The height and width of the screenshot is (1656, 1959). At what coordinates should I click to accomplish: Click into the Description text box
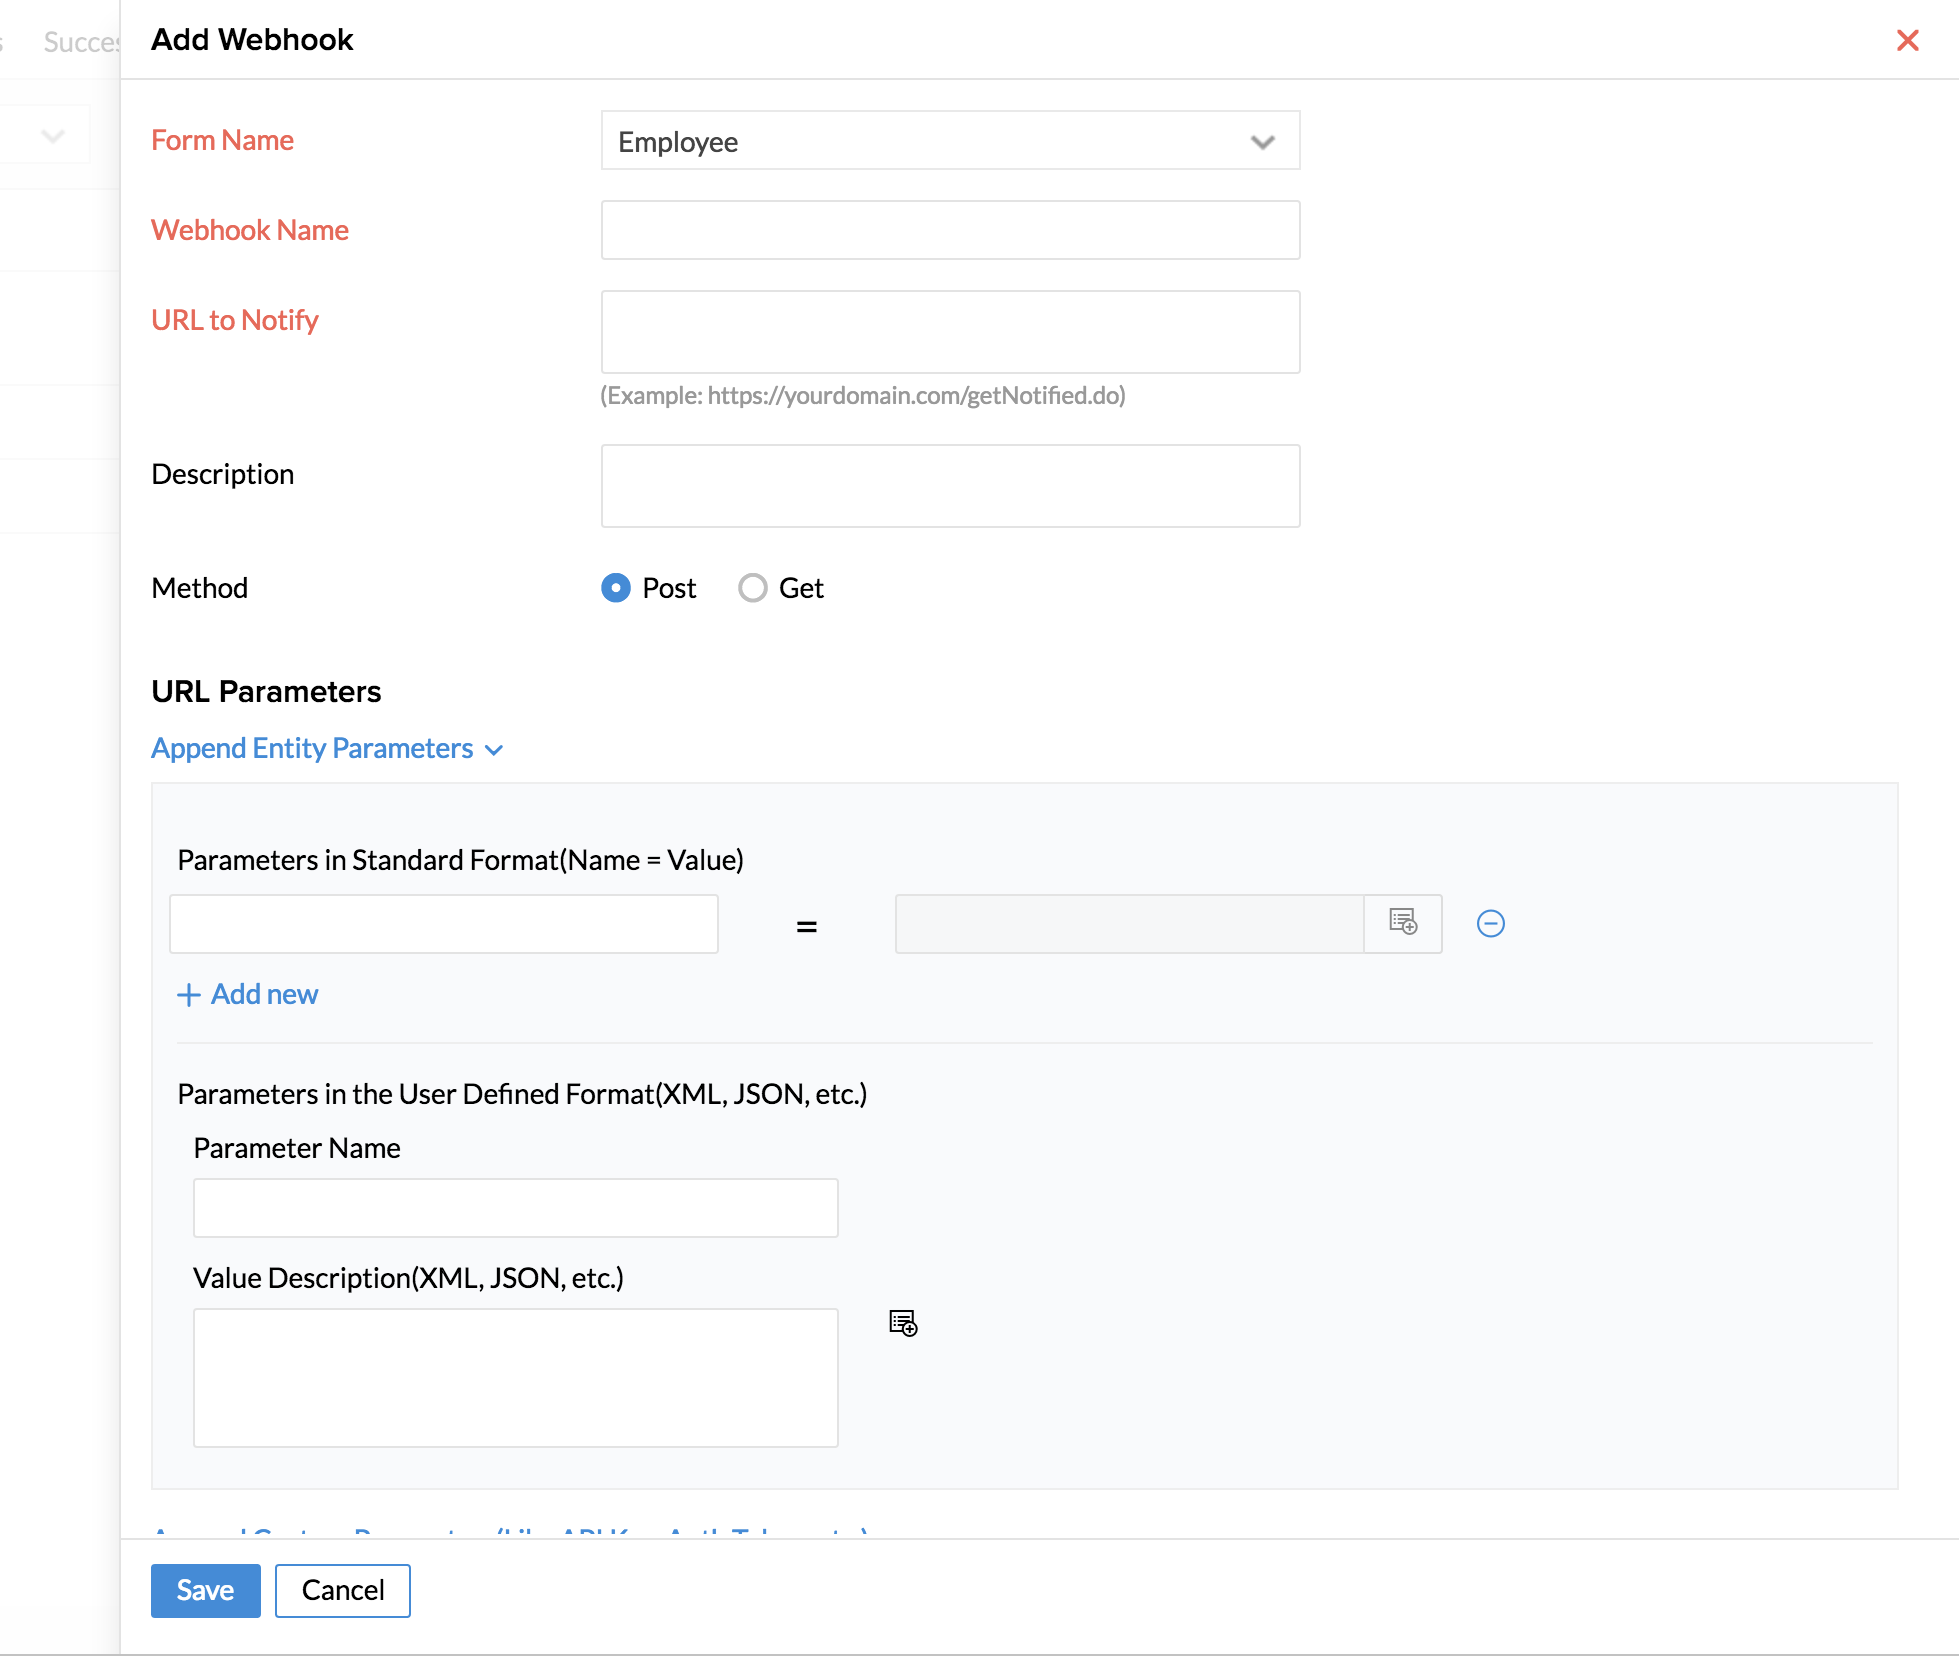(949, 486)
